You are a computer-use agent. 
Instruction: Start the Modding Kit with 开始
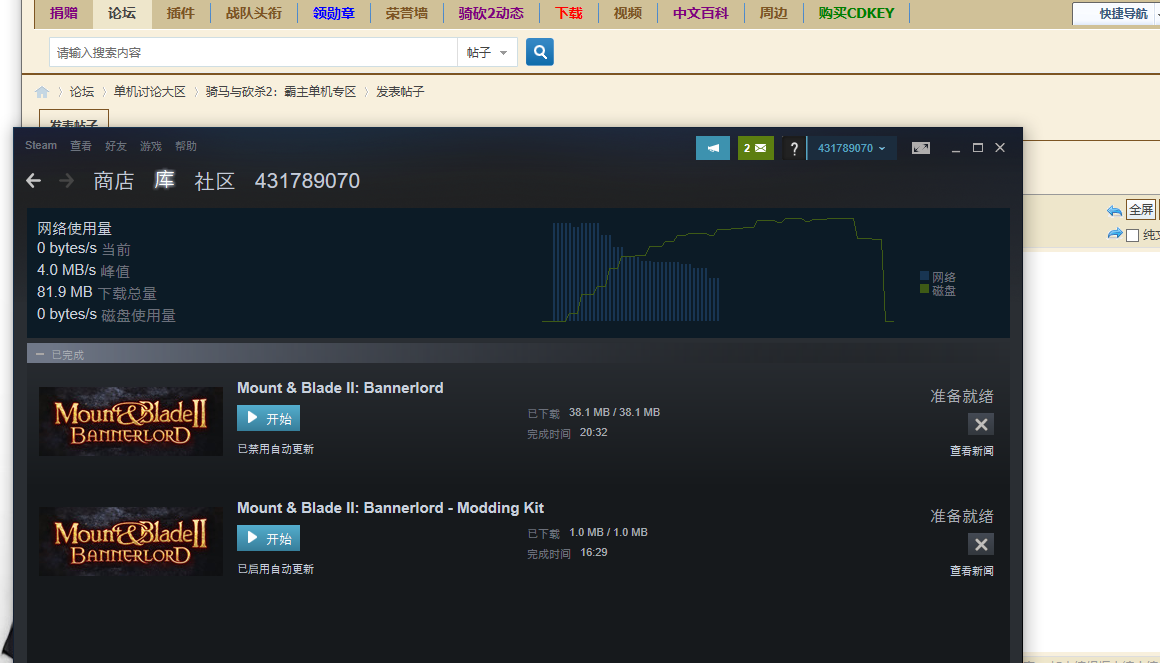[x=269, y=538]
